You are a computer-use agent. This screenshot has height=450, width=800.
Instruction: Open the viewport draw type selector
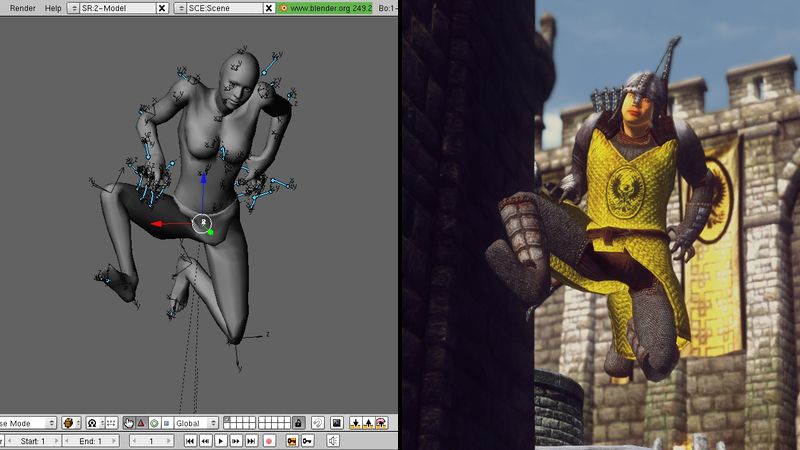point(71,423)
